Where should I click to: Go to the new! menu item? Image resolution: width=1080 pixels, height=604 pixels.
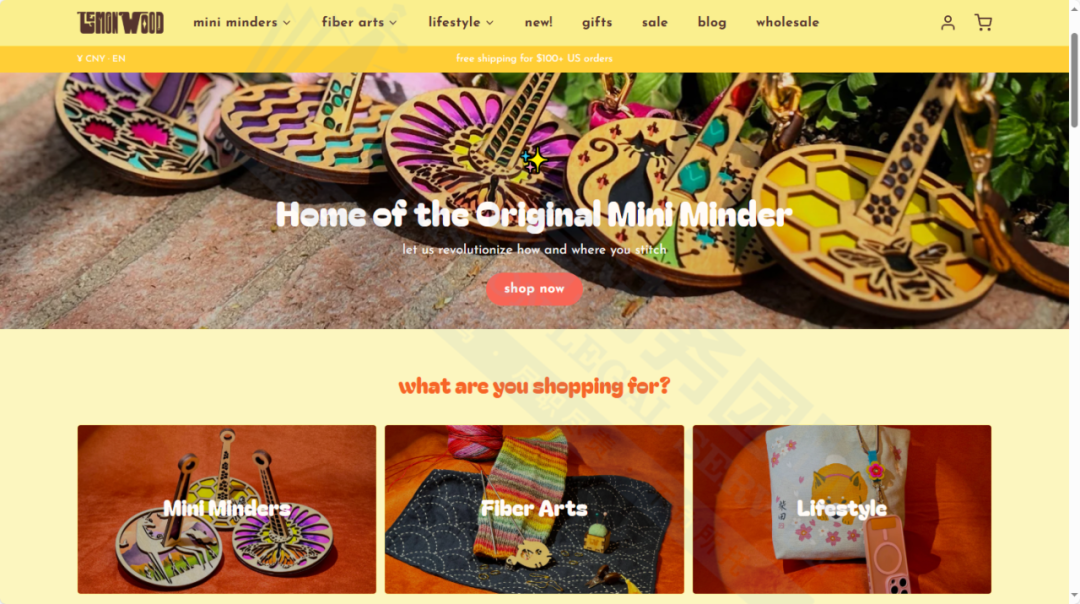click(539, 23)
